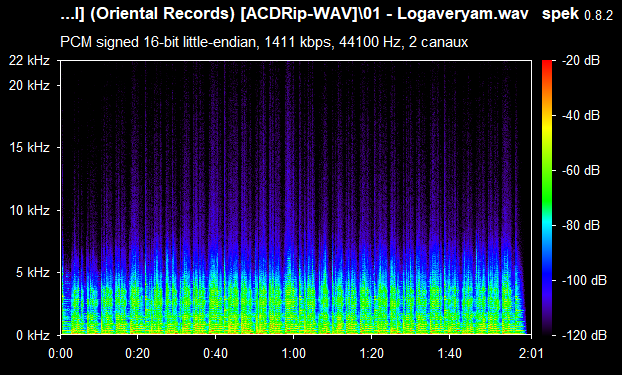Viewport: 622px width, 375px height.
Task: Click the 1:00 time marker
Action: coord(293,354)
